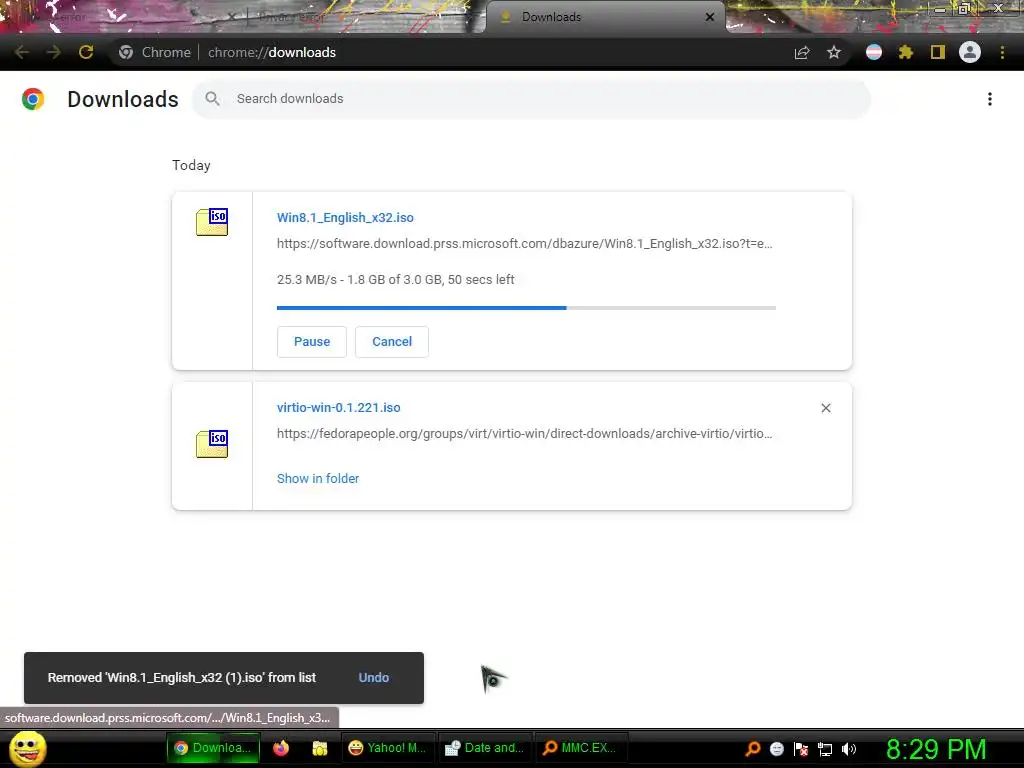Open the virtio-win-0.1.221.iso filename link

click(x=338, y=408)
